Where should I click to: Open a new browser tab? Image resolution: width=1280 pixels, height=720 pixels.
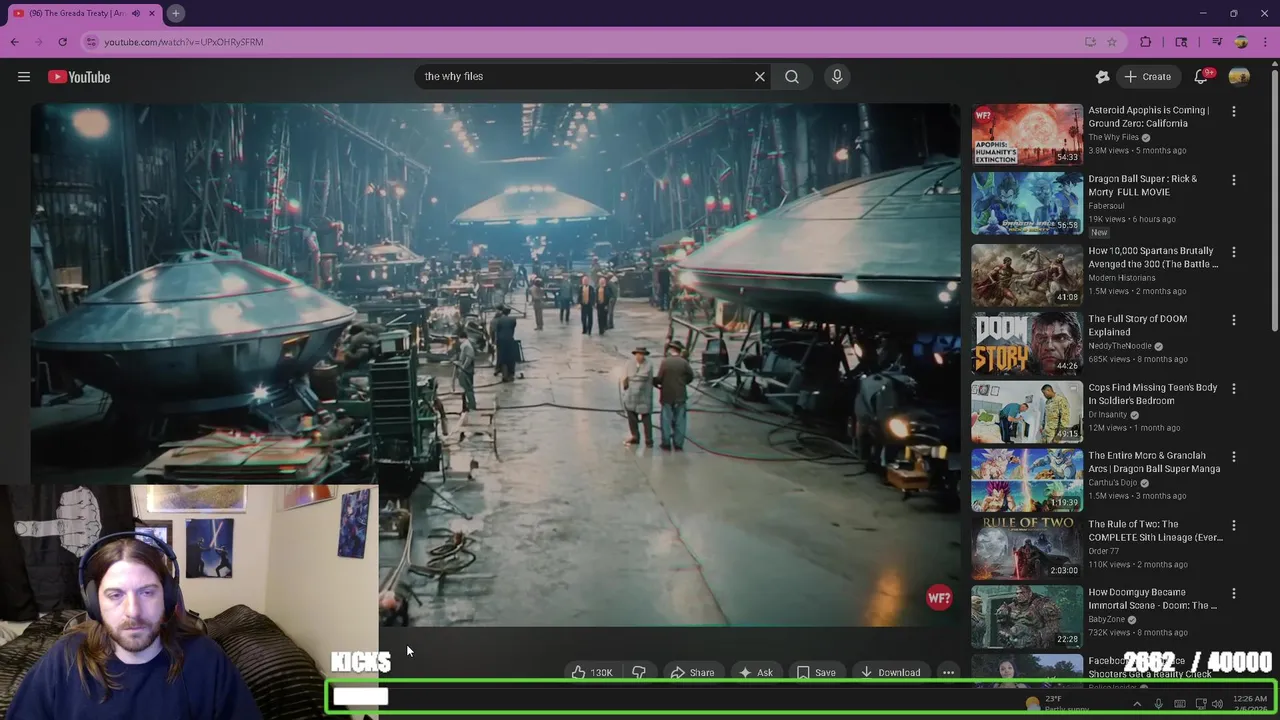coord(175,13)
